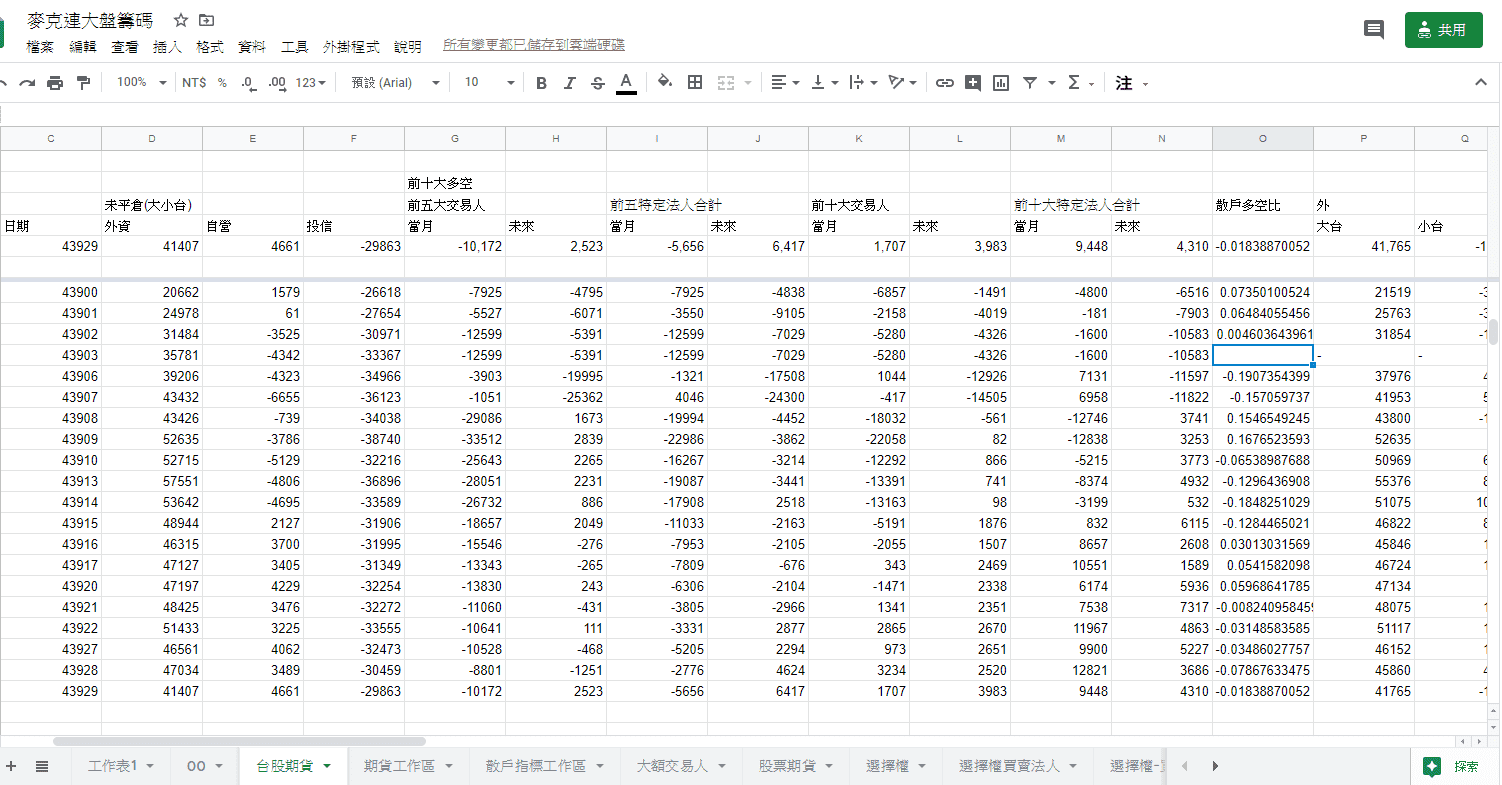The width and height of the screenshot is (1502, 785).
Task: Click the fill color paint bucket
Action: (x=665, y=83)
